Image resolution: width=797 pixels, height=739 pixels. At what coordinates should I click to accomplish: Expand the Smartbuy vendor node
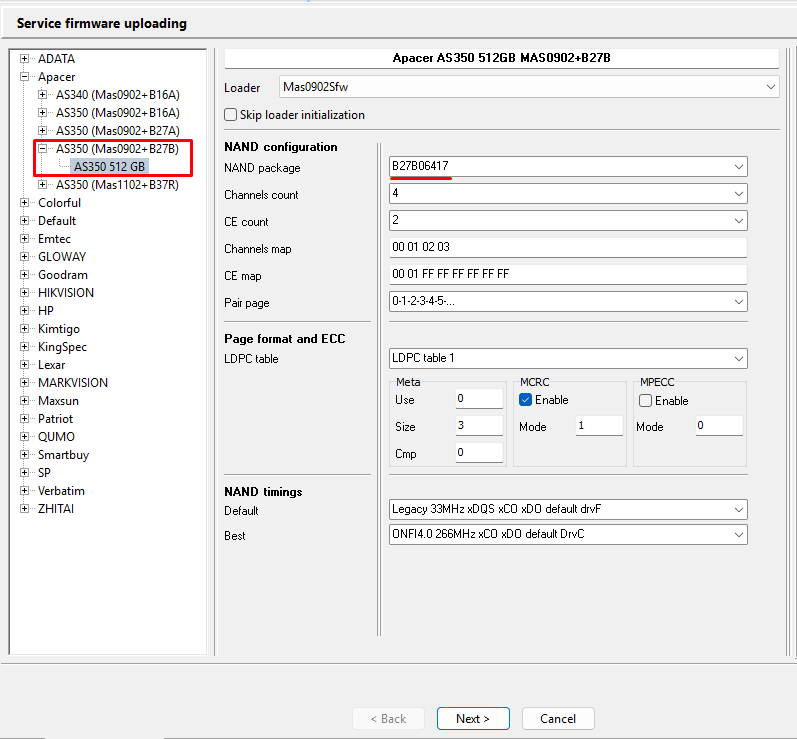point(24,454)
